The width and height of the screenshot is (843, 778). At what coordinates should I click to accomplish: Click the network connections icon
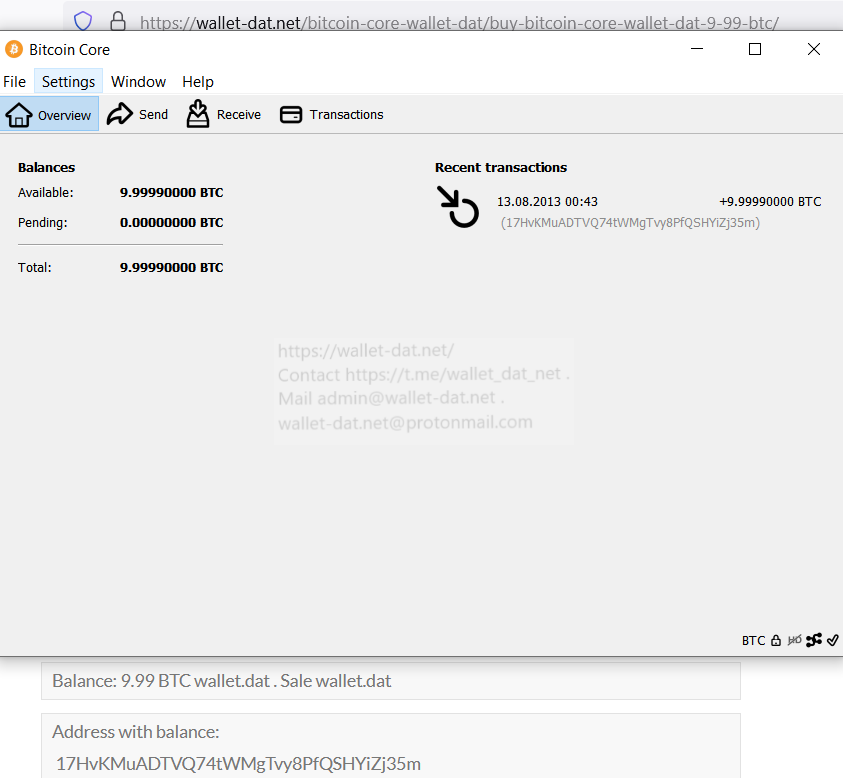pyautogui.click(x=814, y=640)
